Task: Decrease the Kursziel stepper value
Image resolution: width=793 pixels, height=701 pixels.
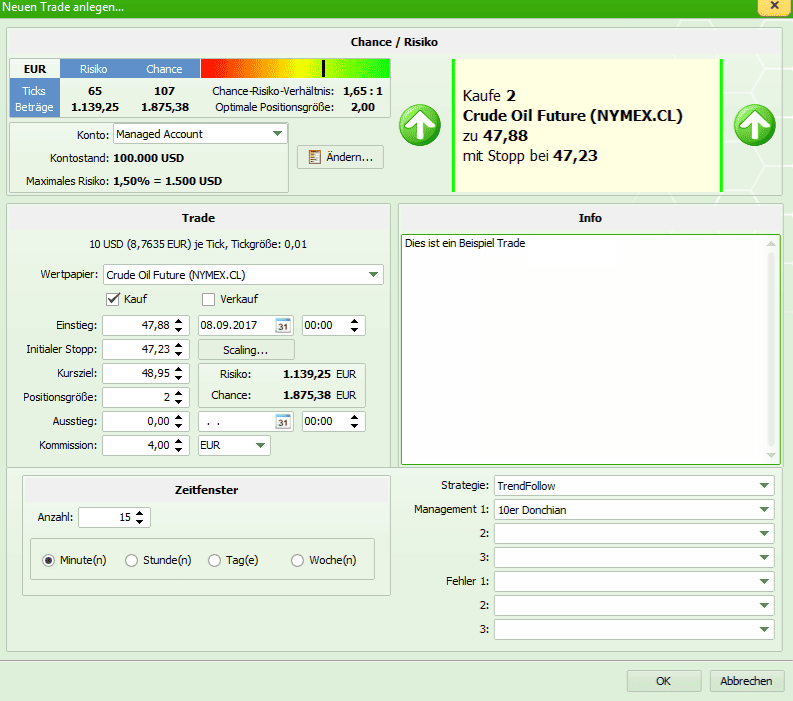Action: 179,378
